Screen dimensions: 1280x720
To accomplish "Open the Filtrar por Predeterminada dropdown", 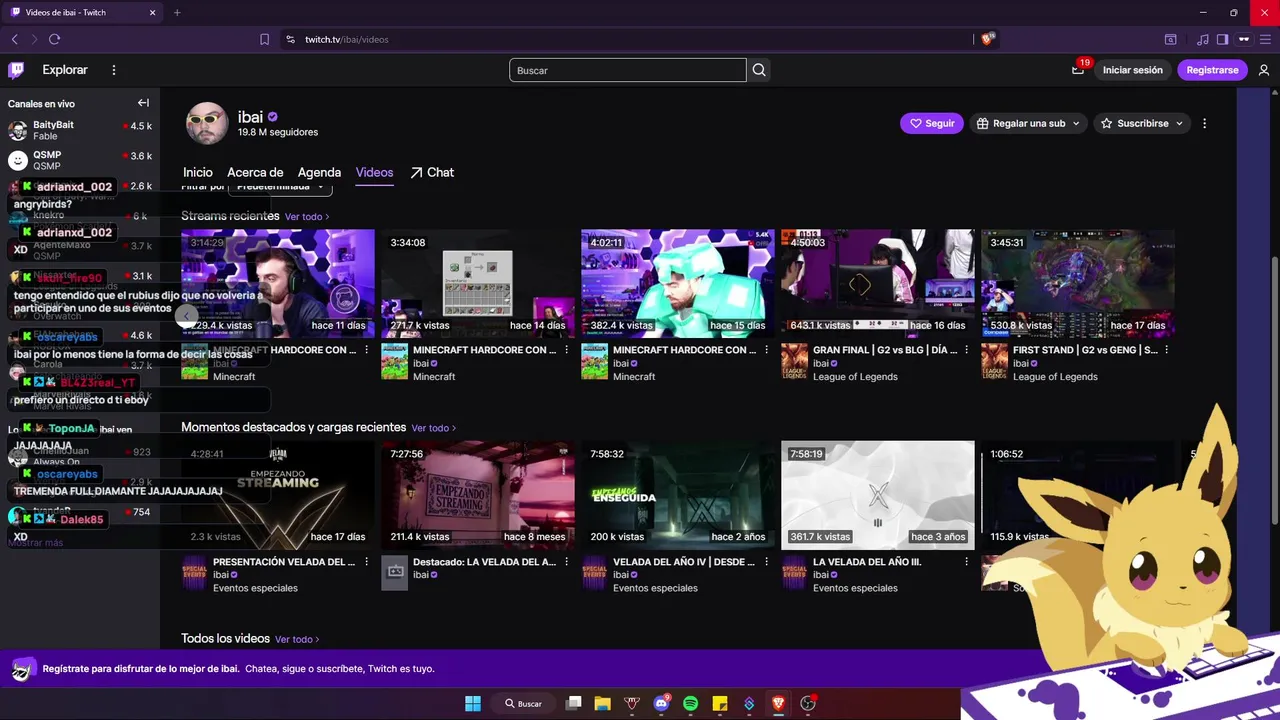I will (x=281, y=187).
